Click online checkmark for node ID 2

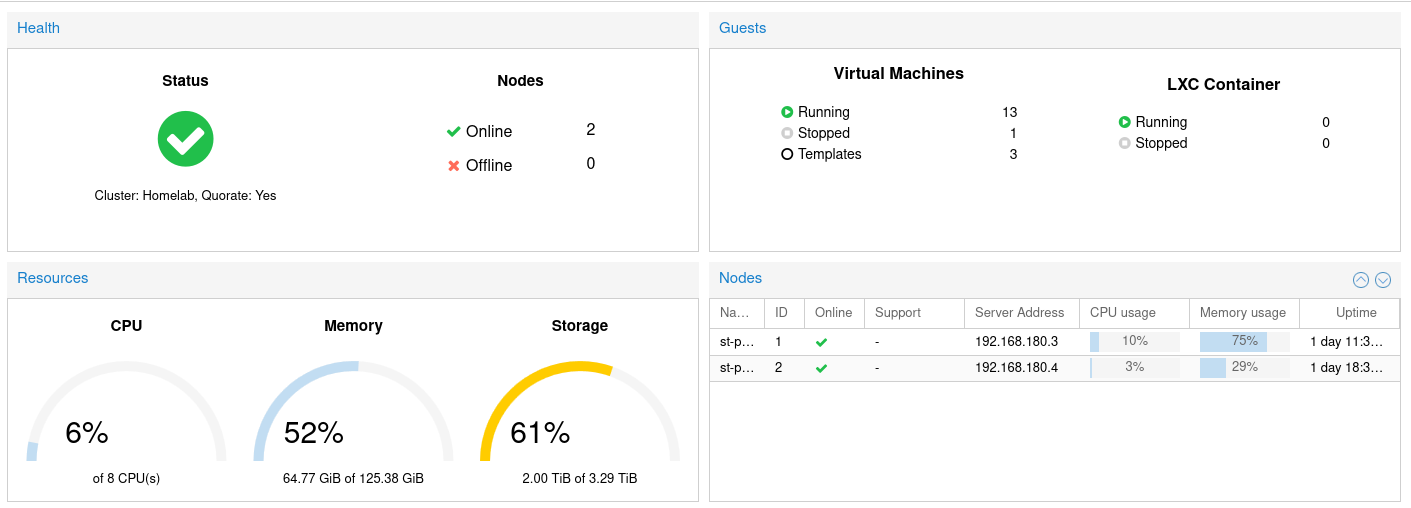[x=821, y=368]
